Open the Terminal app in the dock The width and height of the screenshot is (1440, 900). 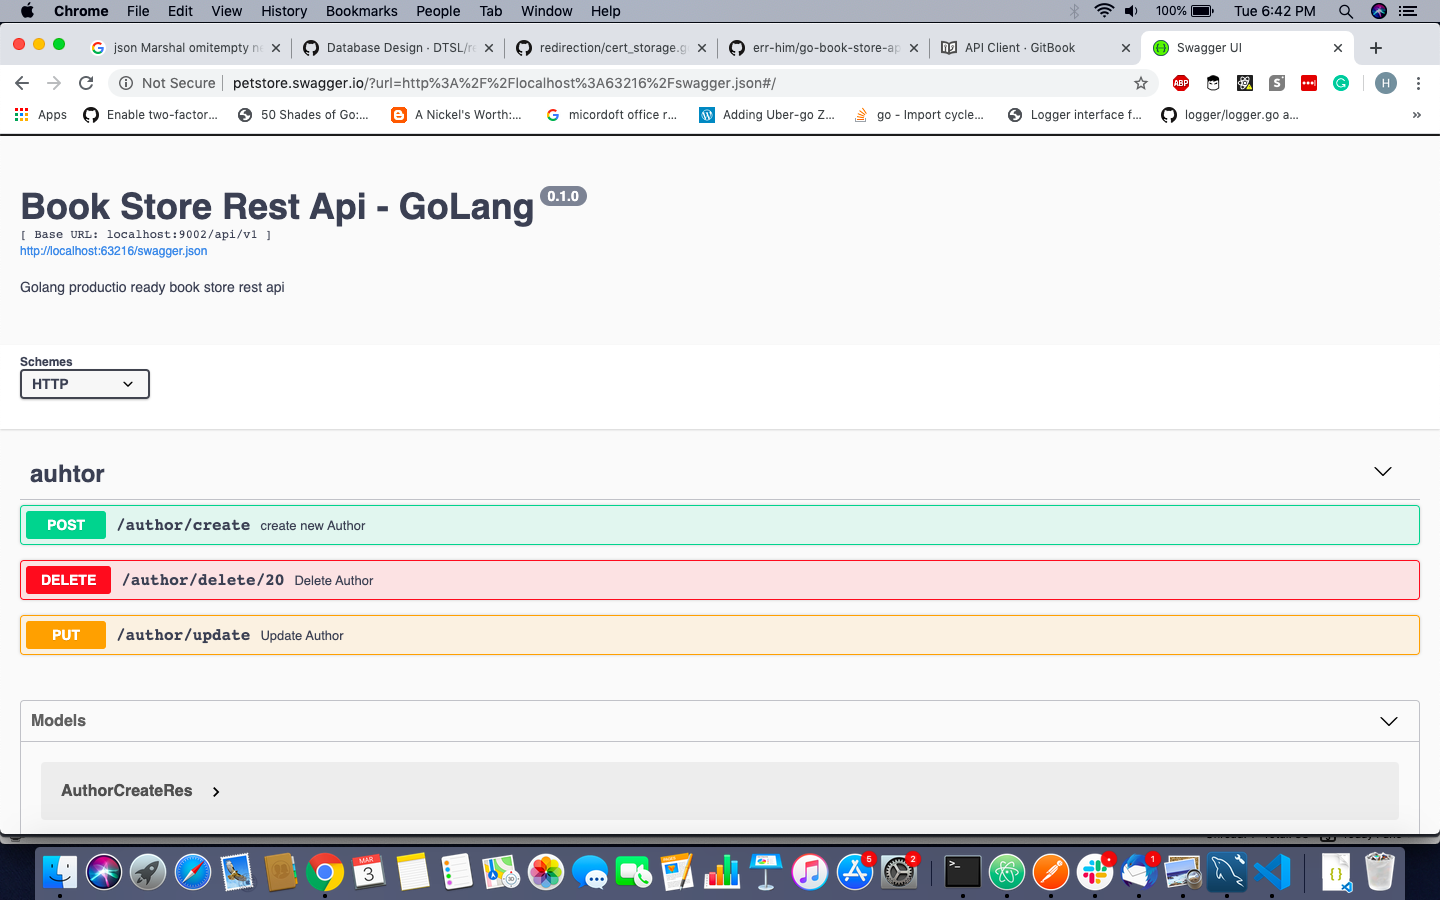[x=962, y=872]
